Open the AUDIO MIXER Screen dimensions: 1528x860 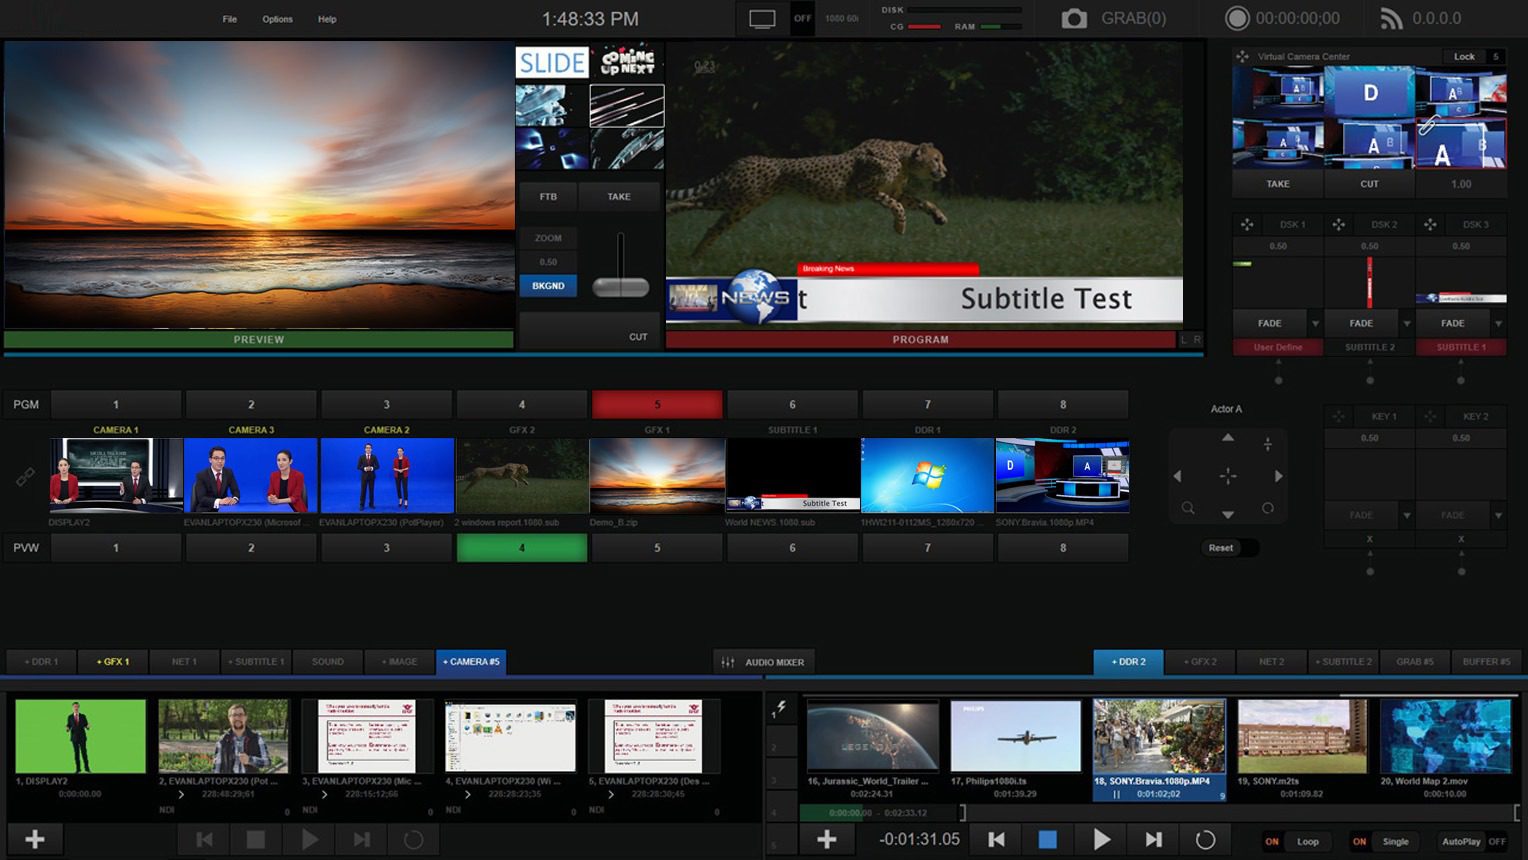765,662
